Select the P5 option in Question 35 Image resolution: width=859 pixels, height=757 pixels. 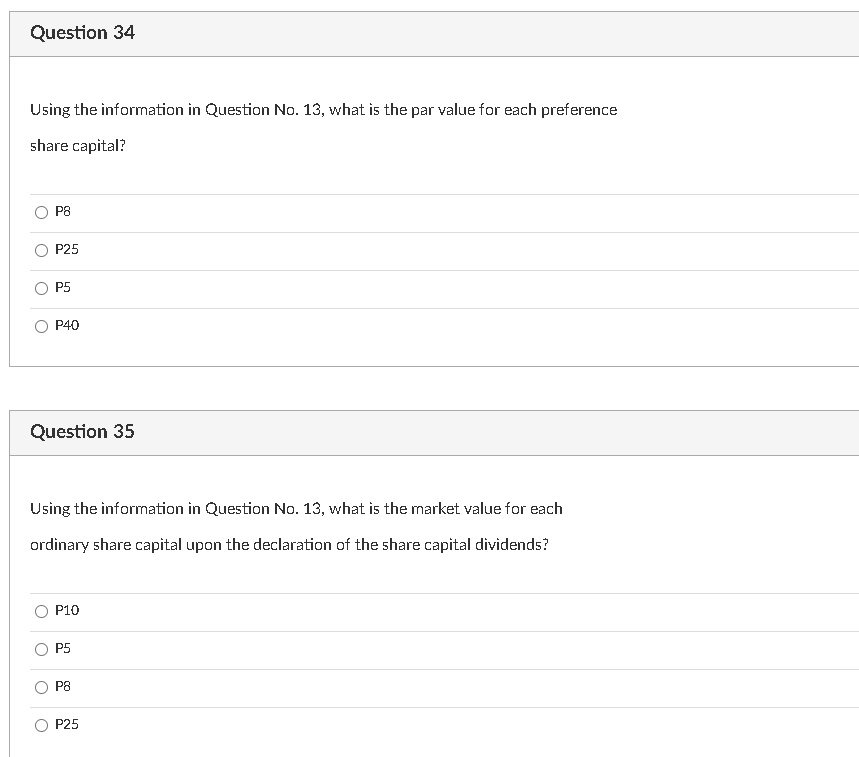tap(41, 649)
